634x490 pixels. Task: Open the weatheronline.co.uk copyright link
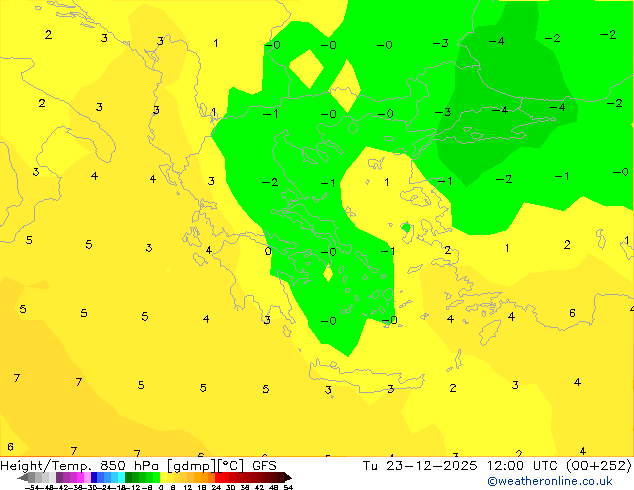(x=550, y=481)
